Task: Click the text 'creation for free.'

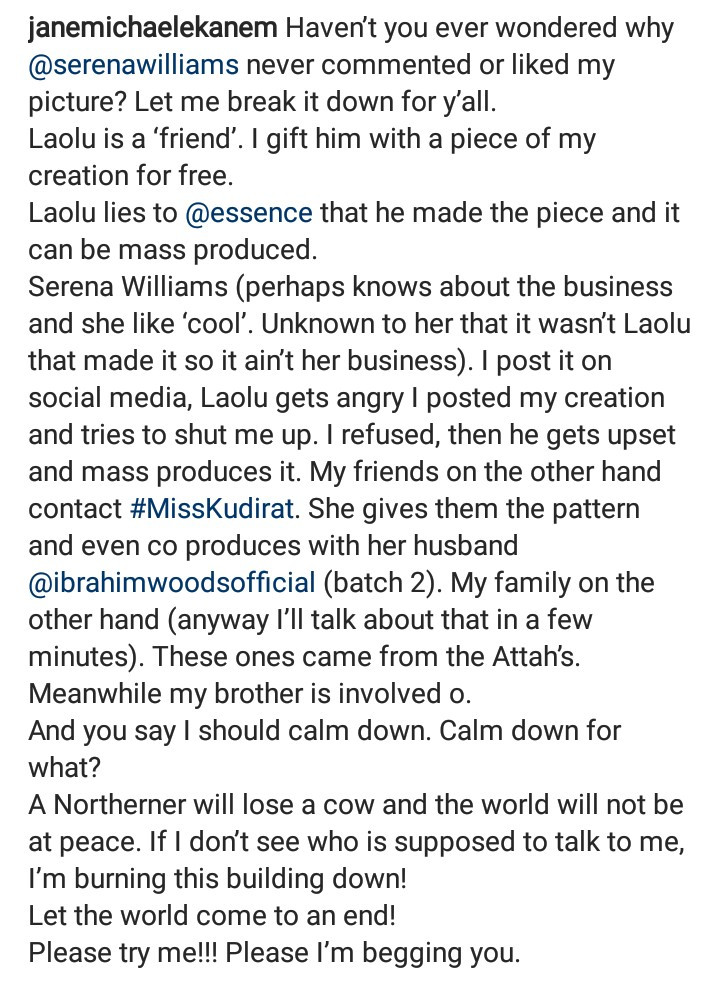Action: (131, 177)
